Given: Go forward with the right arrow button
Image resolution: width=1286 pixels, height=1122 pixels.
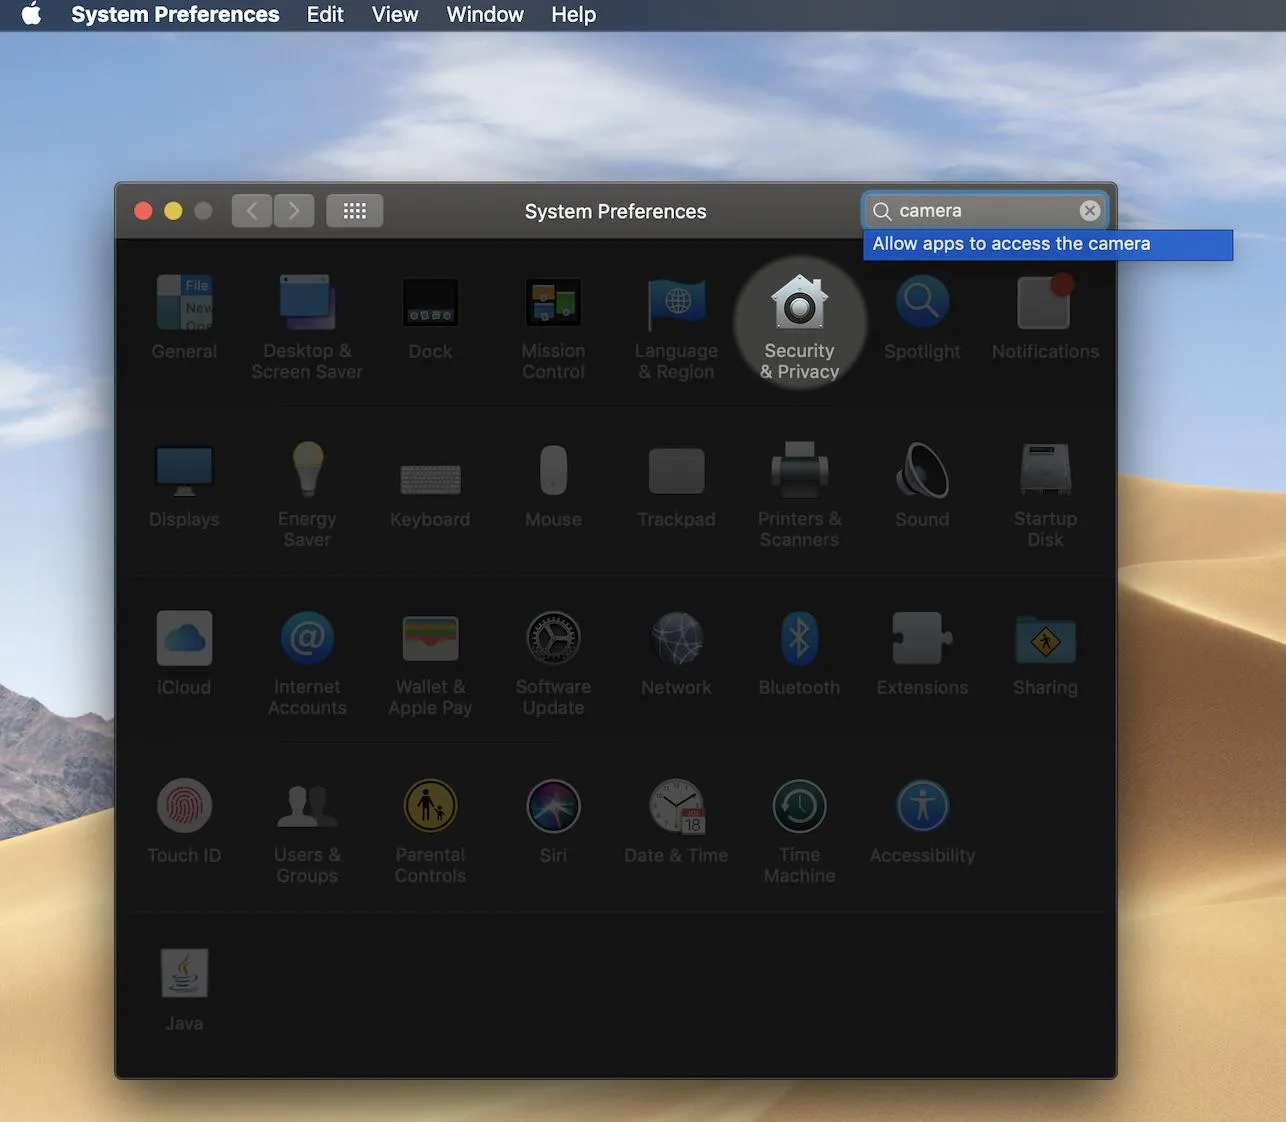Looking at the screenshot, I should tap(294, 211).
